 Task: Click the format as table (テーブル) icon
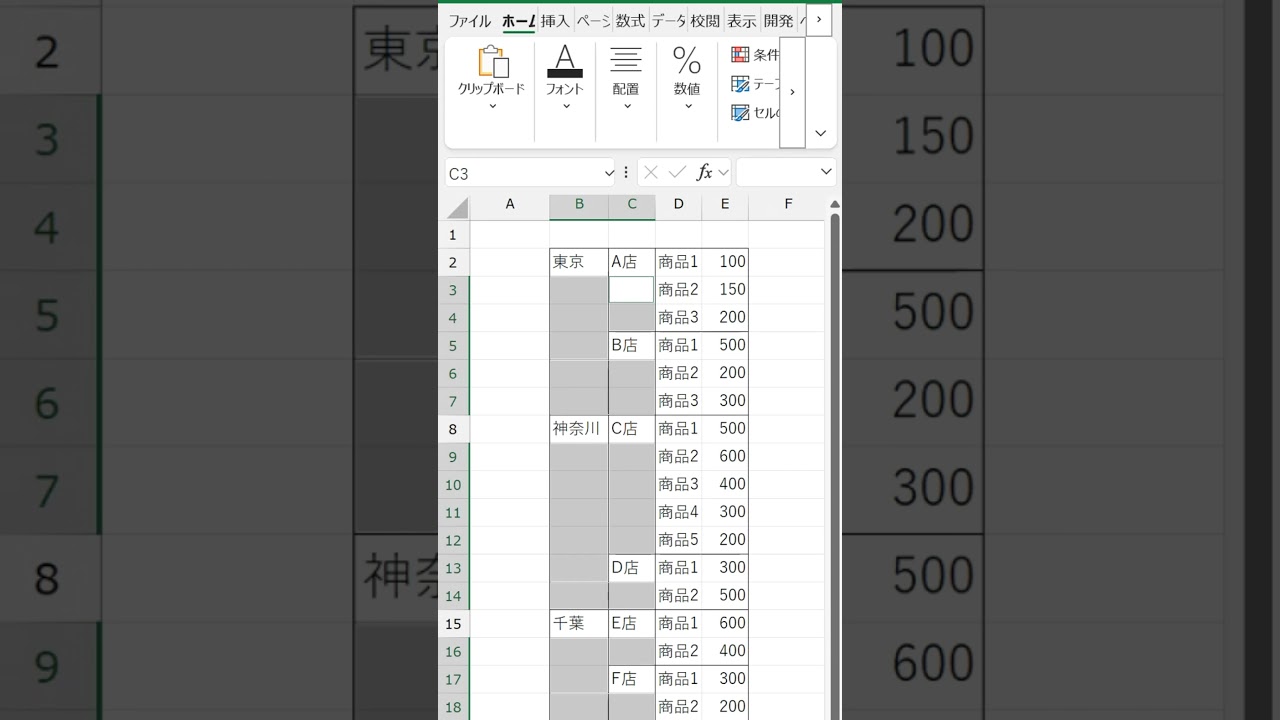[x=741, y=84]
